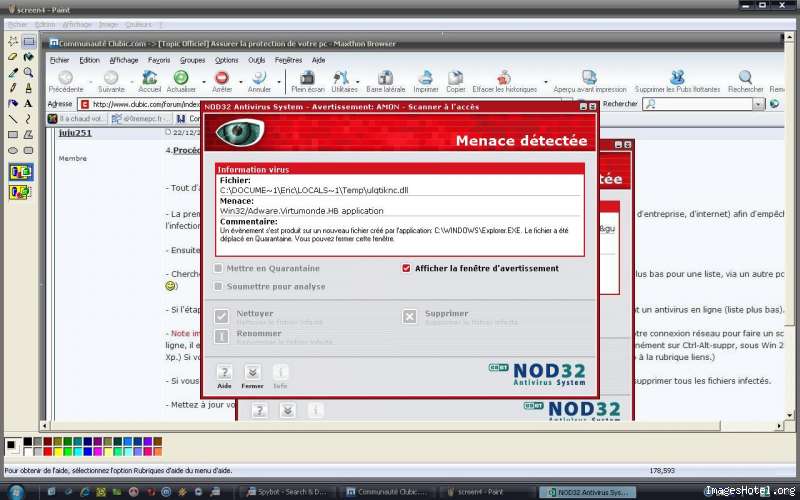Open Paint's Image menu
800x500 pixels.
coord(108,24)
